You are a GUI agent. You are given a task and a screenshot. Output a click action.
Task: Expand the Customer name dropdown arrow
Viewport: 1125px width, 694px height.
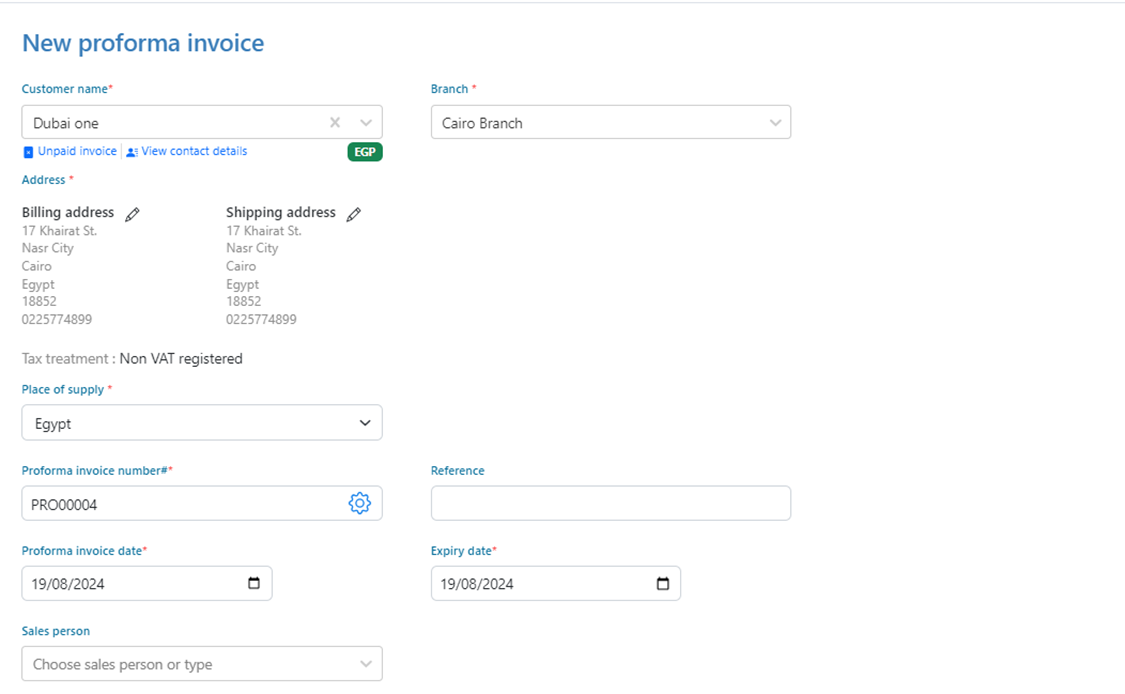pyautogui.click(x=366, y=122)
